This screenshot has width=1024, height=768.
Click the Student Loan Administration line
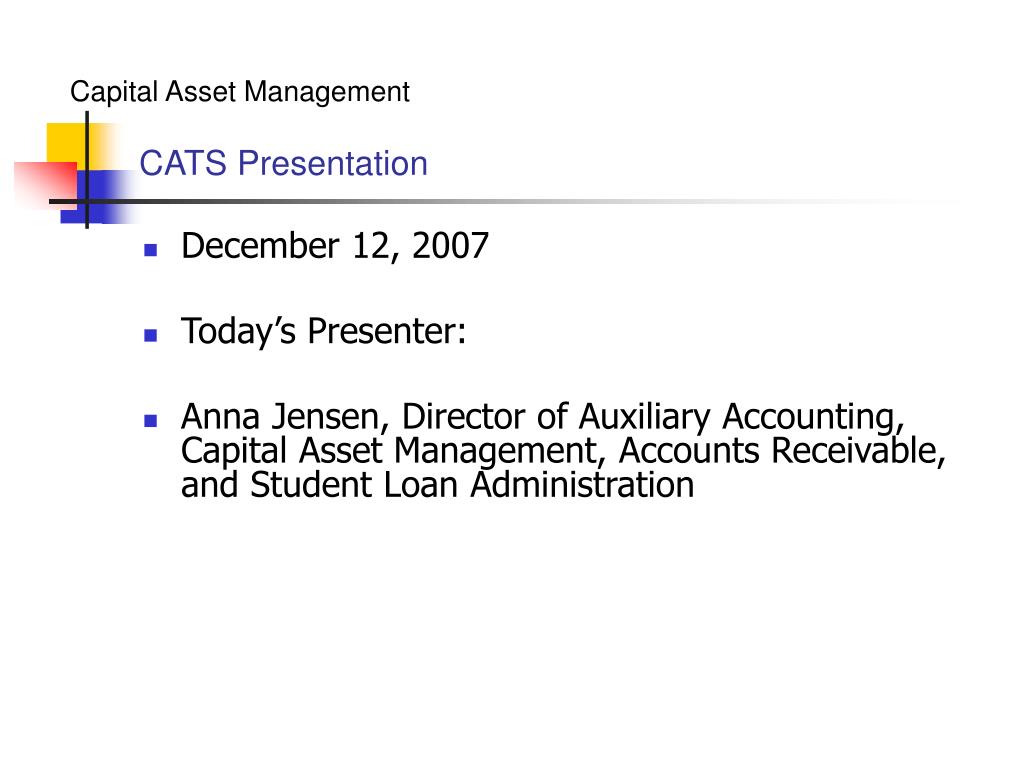pos(437,485)
